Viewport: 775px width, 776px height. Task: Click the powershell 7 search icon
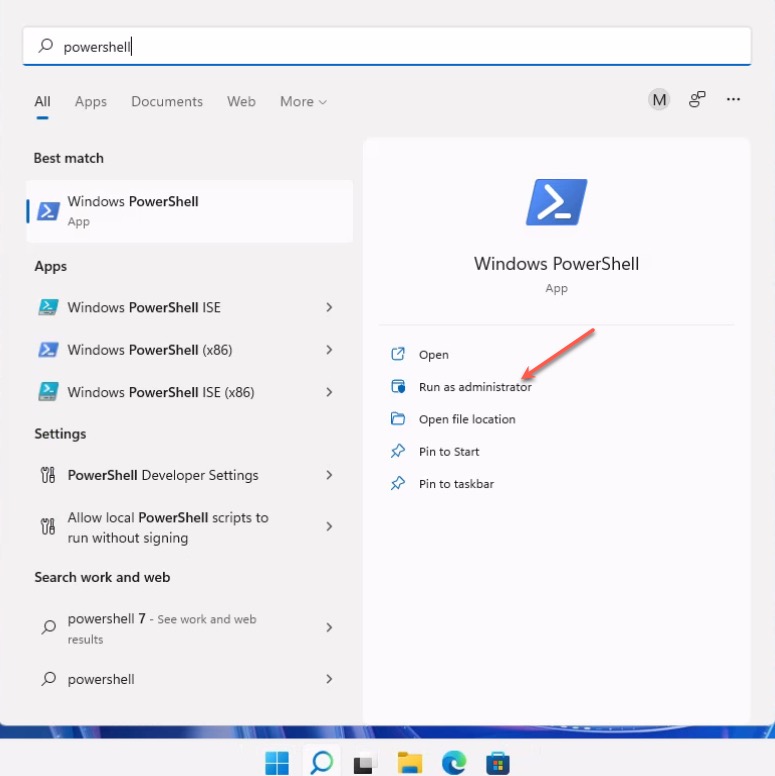(48, 627)
